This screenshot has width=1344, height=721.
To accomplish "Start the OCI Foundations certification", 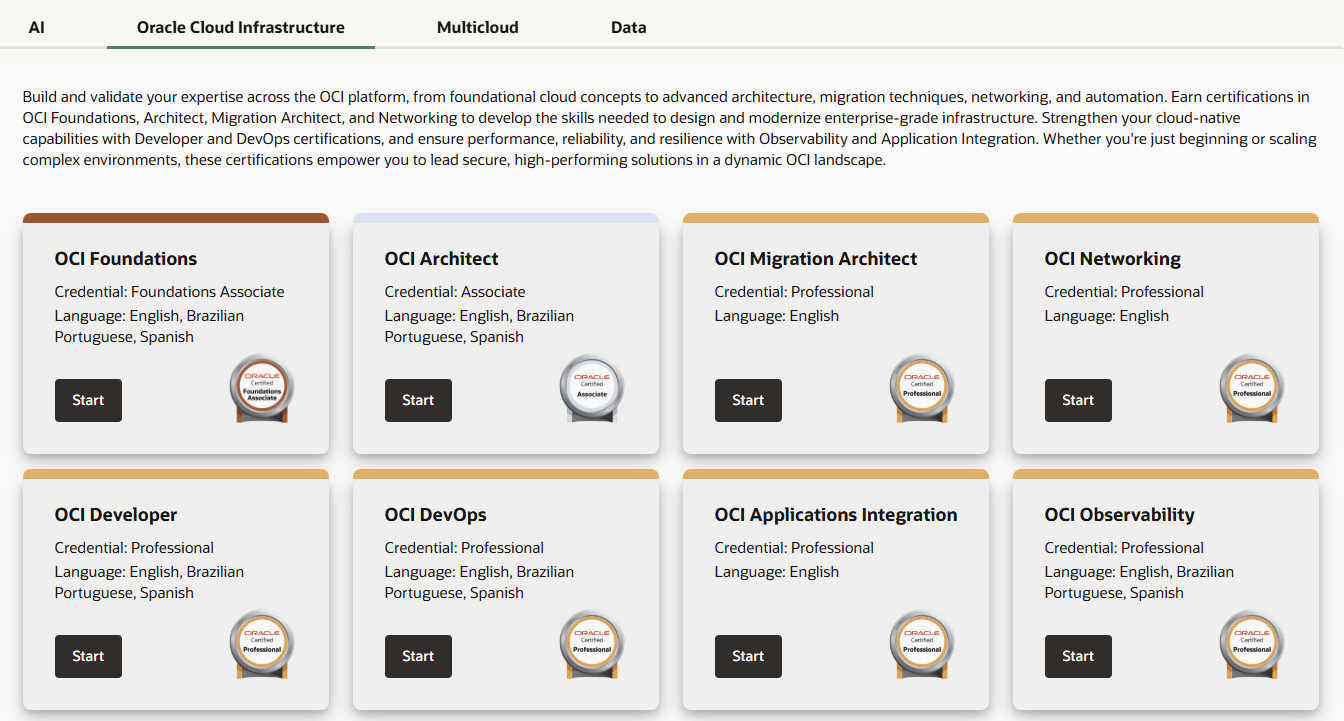I will [88, 400].
